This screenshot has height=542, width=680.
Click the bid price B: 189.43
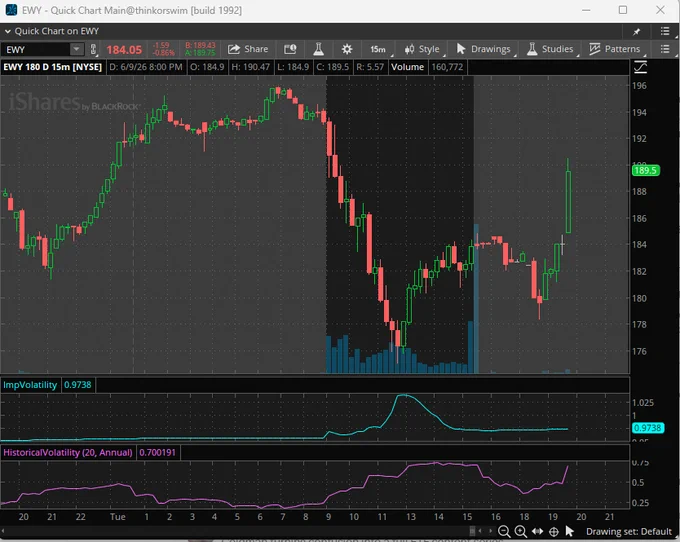pyautogui.click(x=200, y=45)
